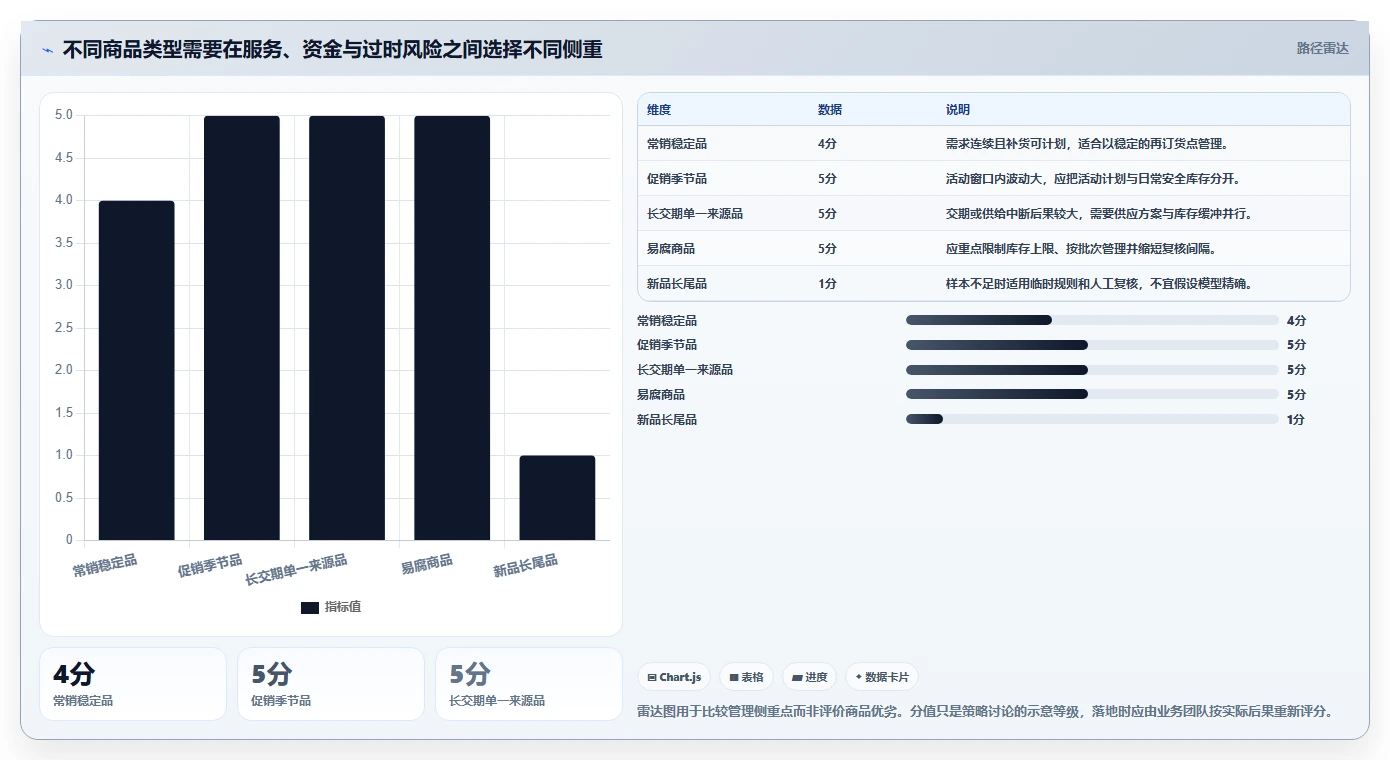Screen dimensions: 1390x760
Task: Click the 新品长尾品 bar in chart
Action: (557, 498)
